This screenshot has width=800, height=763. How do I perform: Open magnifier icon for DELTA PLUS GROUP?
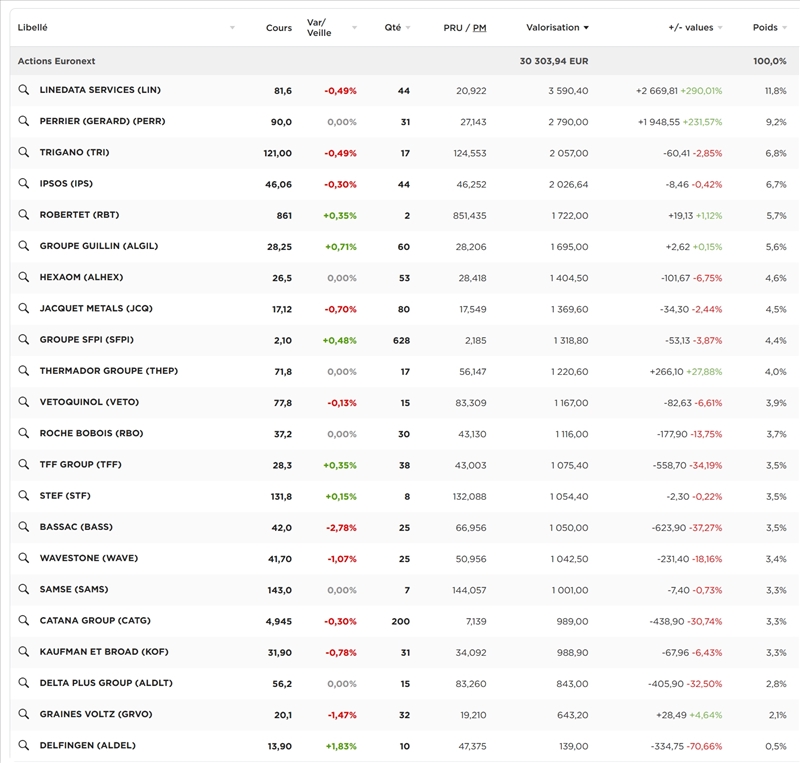click(x=23, y=682)
